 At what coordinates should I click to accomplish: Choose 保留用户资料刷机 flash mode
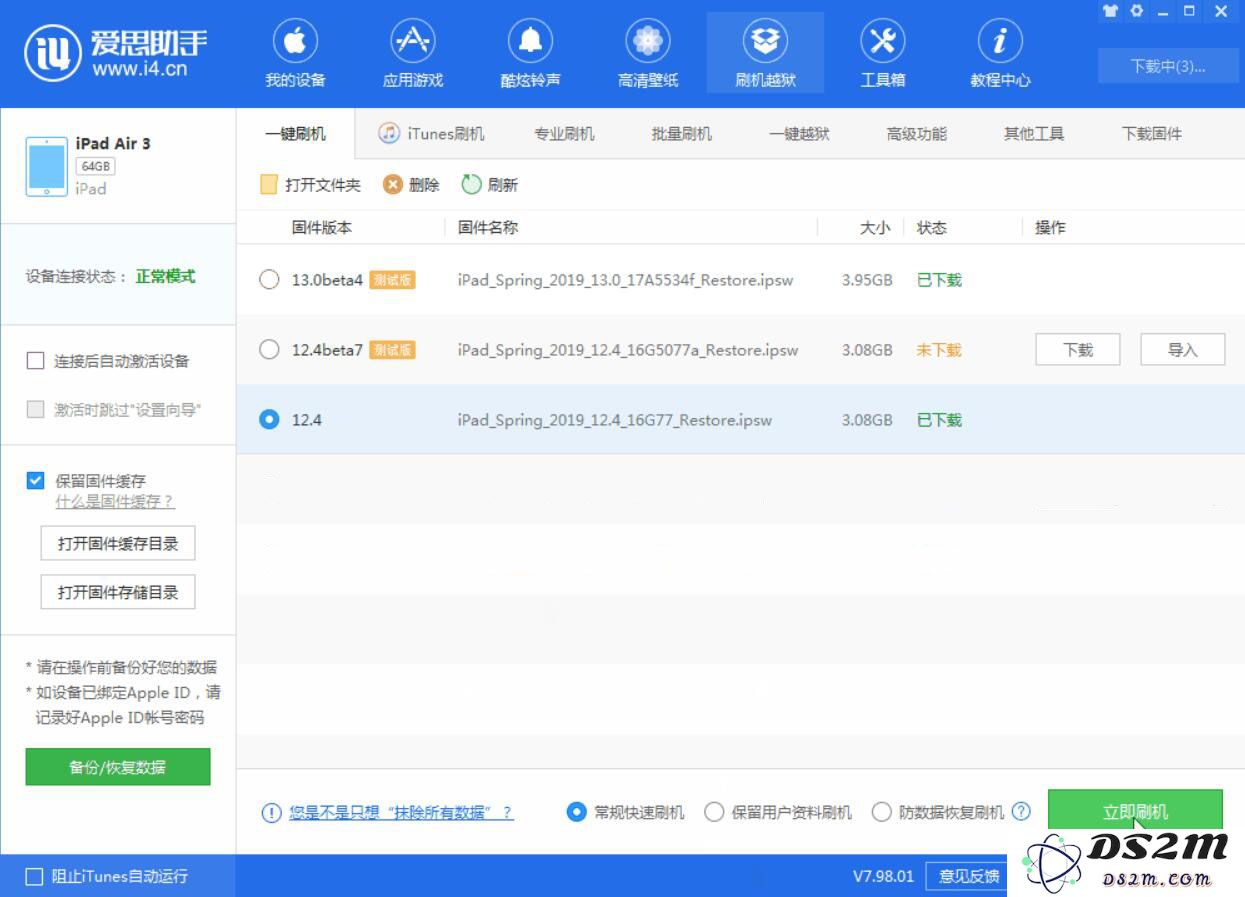714,812
